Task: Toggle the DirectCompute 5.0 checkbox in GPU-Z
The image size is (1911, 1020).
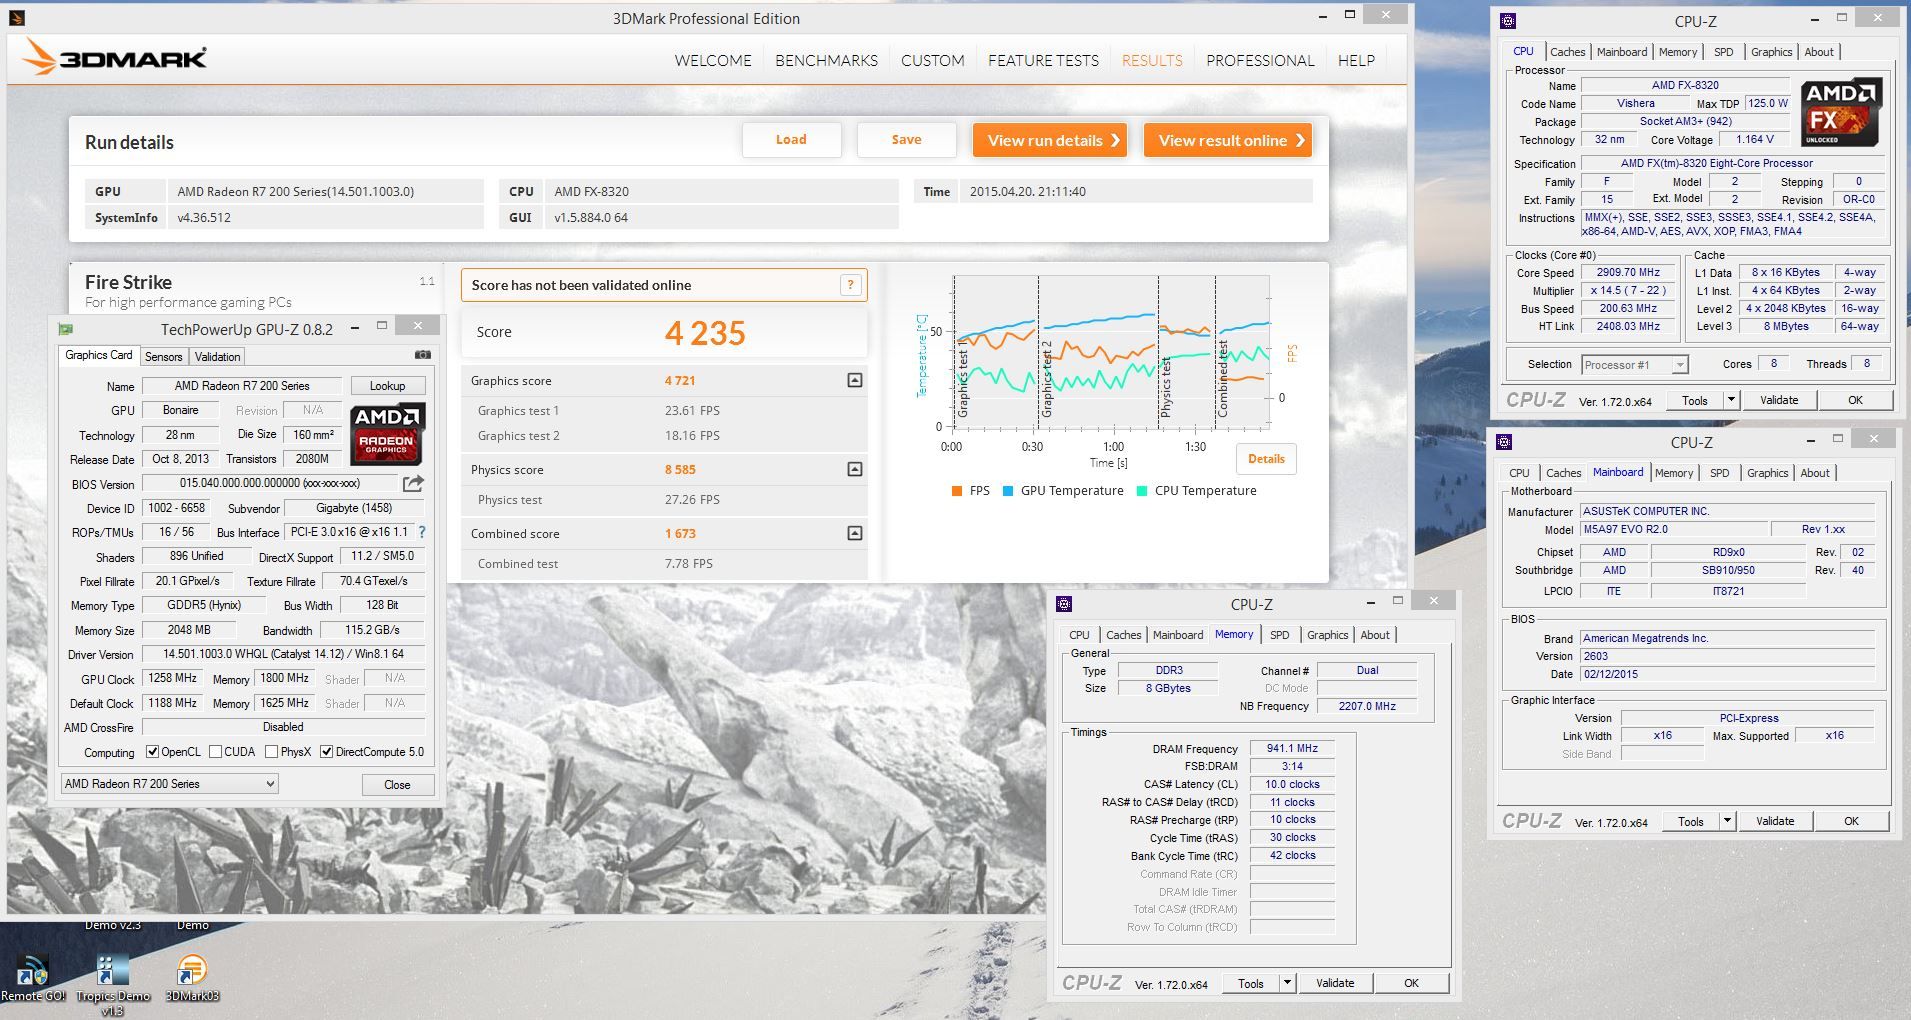Action: 326,752
